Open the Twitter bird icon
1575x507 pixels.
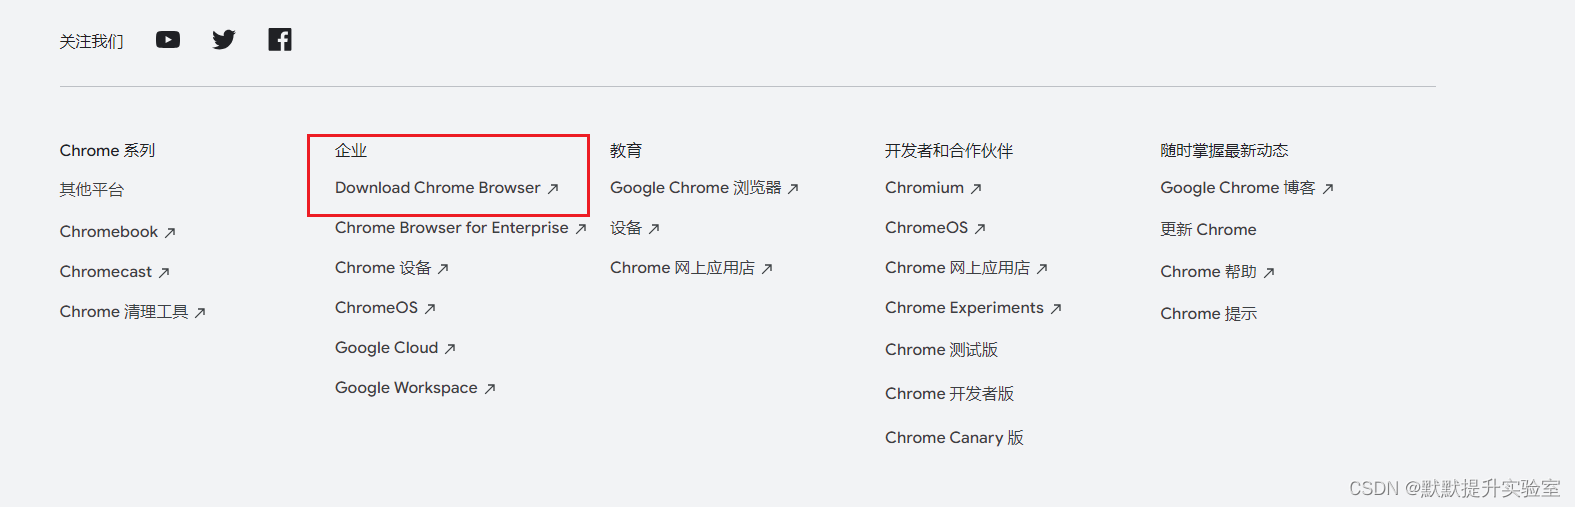pyautogui.click(x=224, y=40)
